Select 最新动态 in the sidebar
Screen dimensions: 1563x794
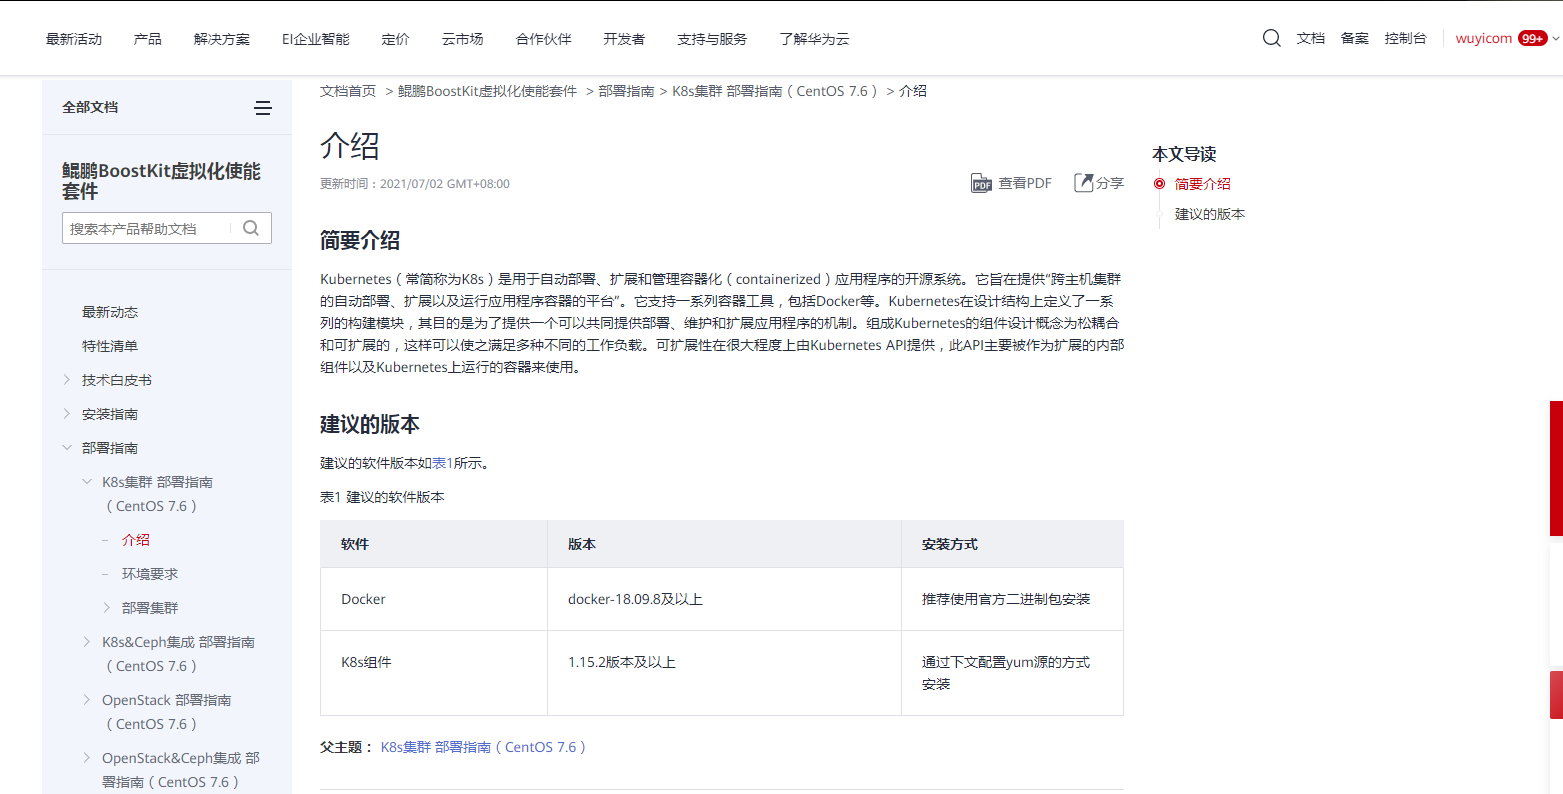pos(110,312)
